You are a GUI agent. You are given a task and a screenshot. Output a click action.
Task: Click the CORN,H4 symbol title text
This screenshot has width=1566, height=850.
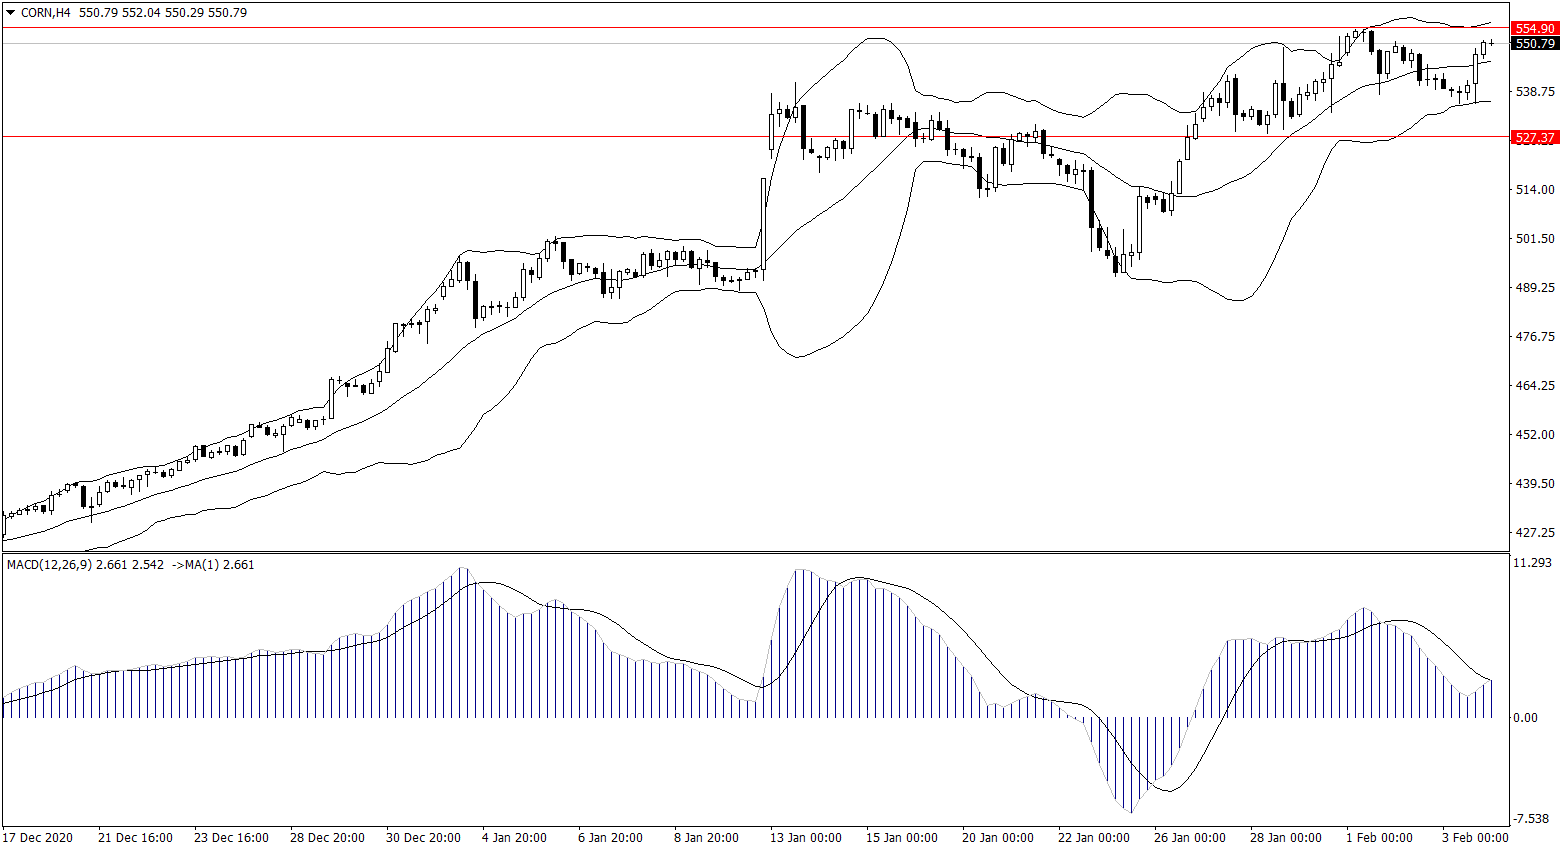pos(46,13)
